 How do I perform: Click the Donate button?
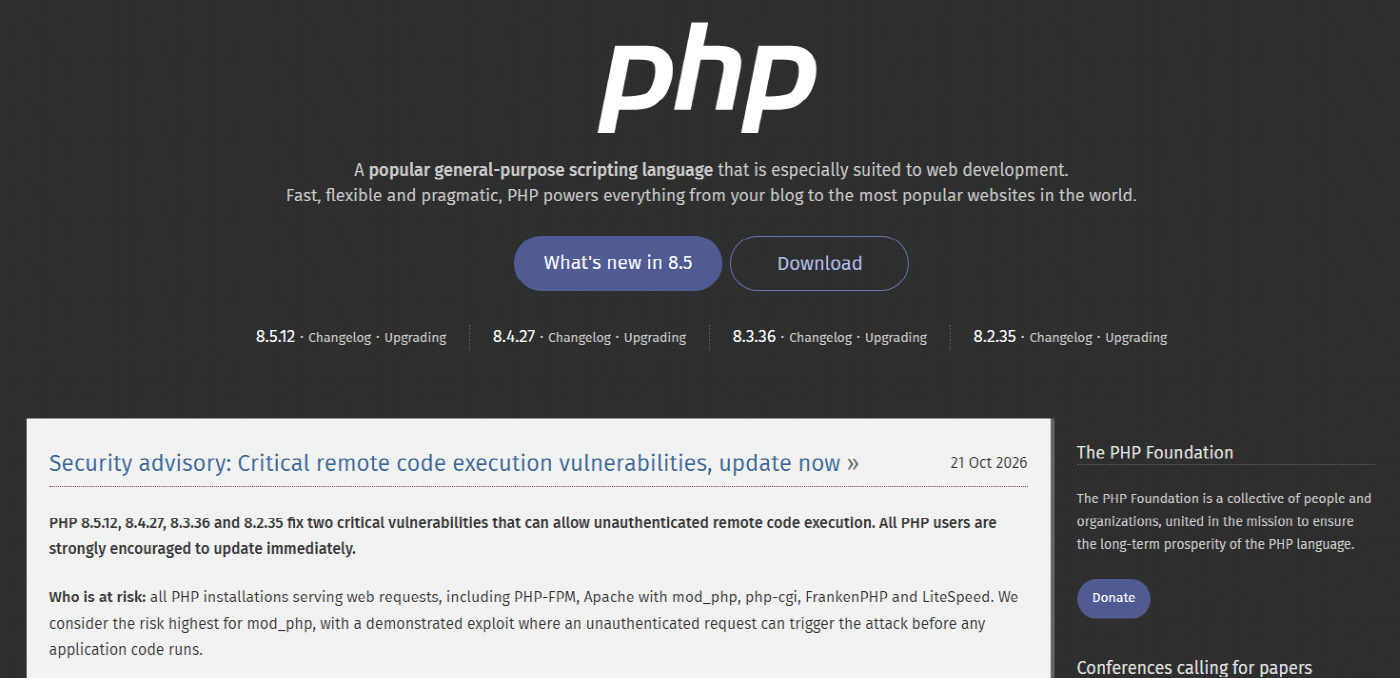click(1113, 598)
